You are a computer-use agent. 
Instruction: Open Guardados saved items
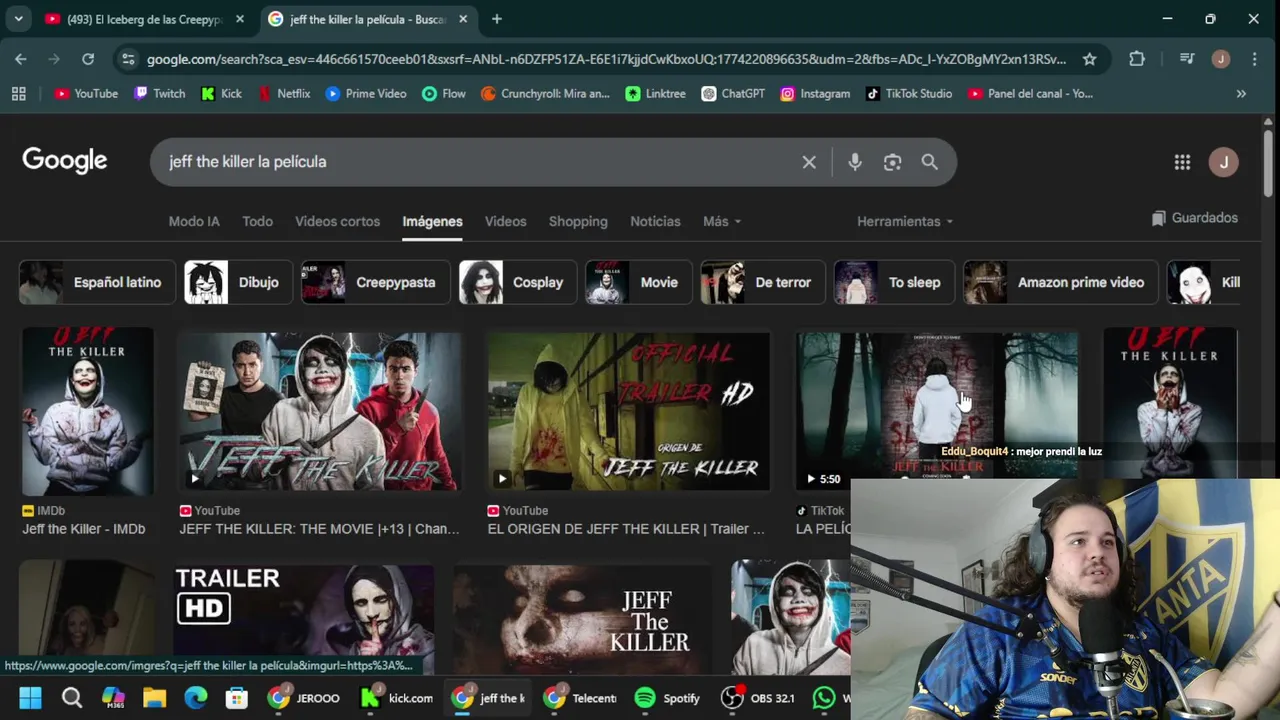point(1194,218)
